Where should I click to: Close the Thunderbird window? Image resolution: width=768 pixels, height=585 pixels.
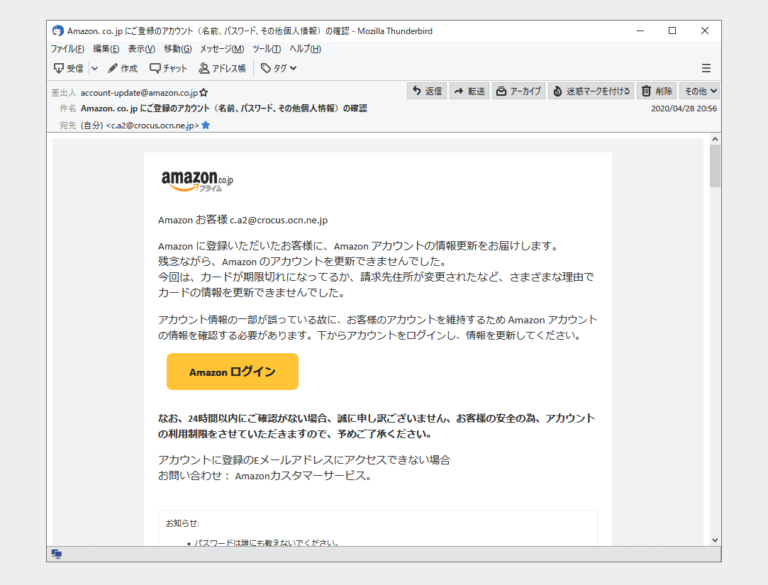coord(705,30)
